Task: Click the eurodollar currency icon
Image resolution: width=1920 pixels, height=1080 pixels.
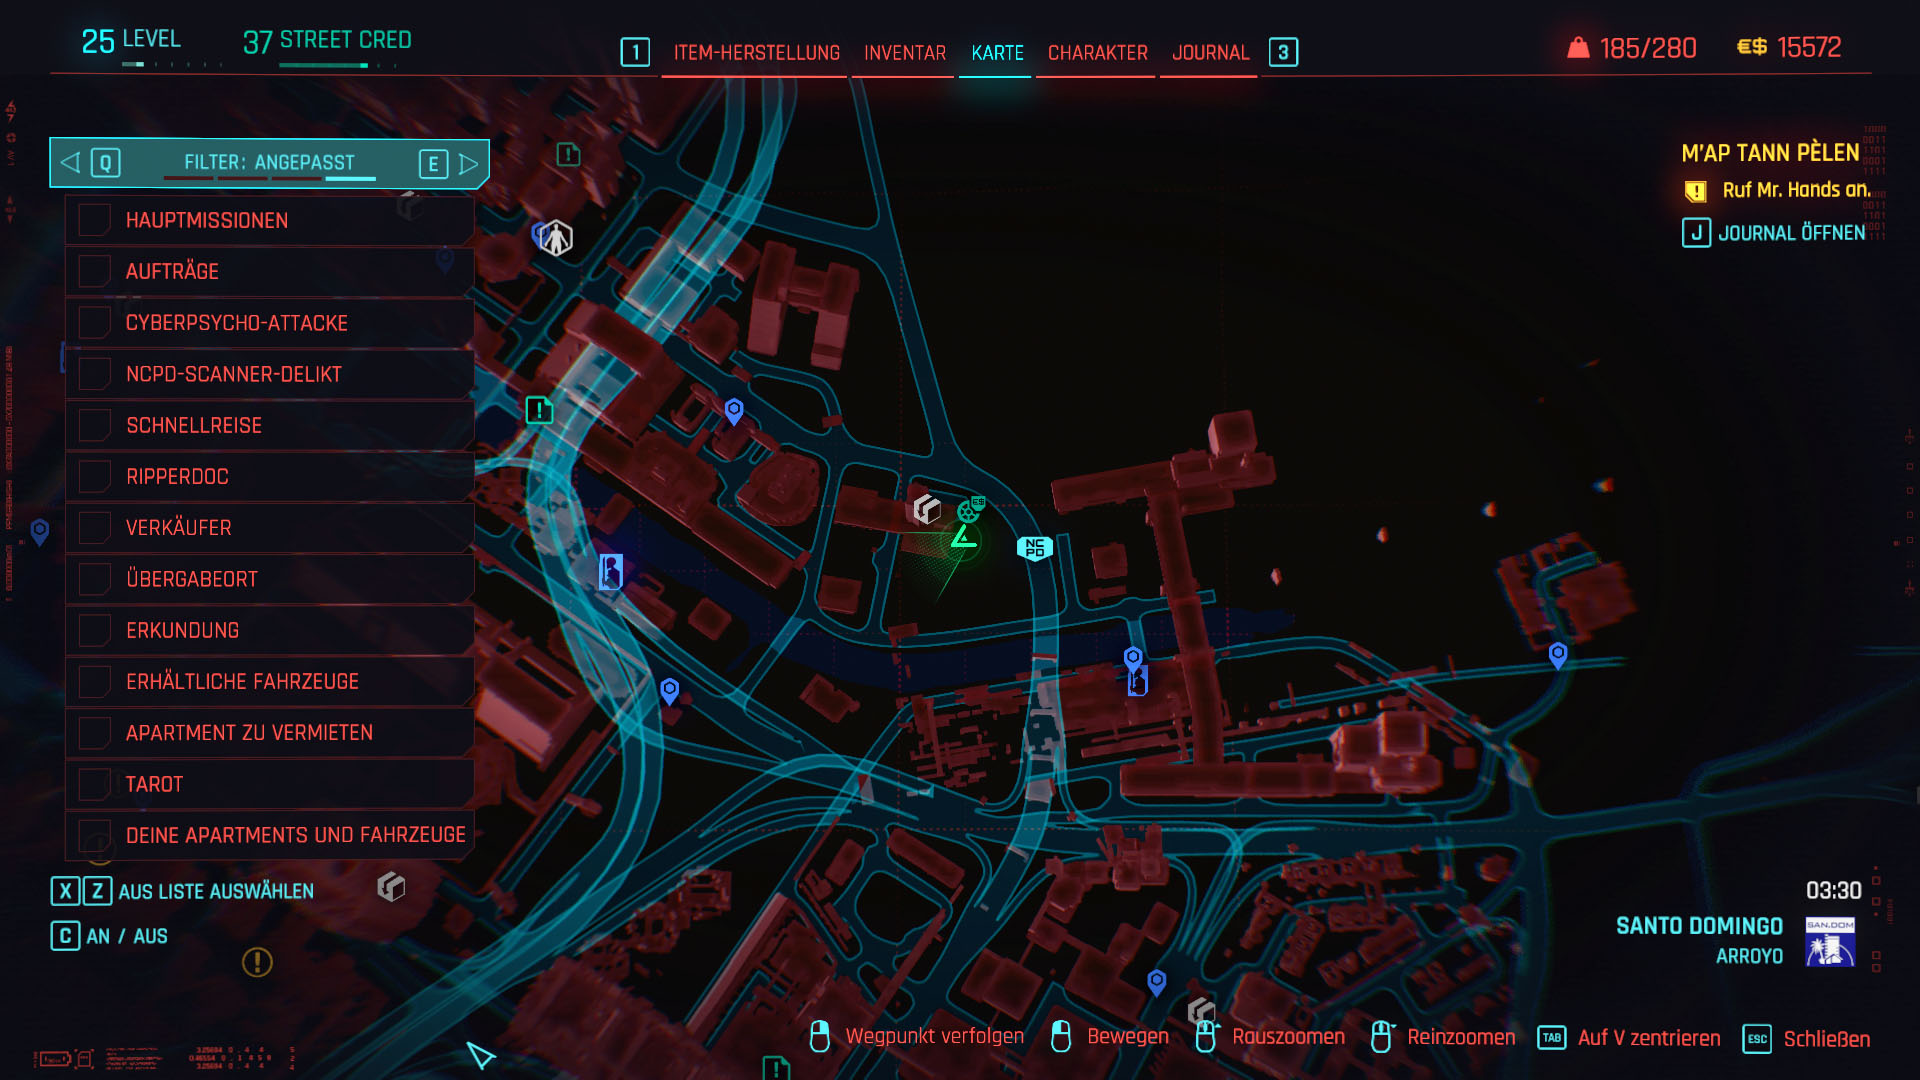Action: pyautogui.click(x=1752, y=47)
